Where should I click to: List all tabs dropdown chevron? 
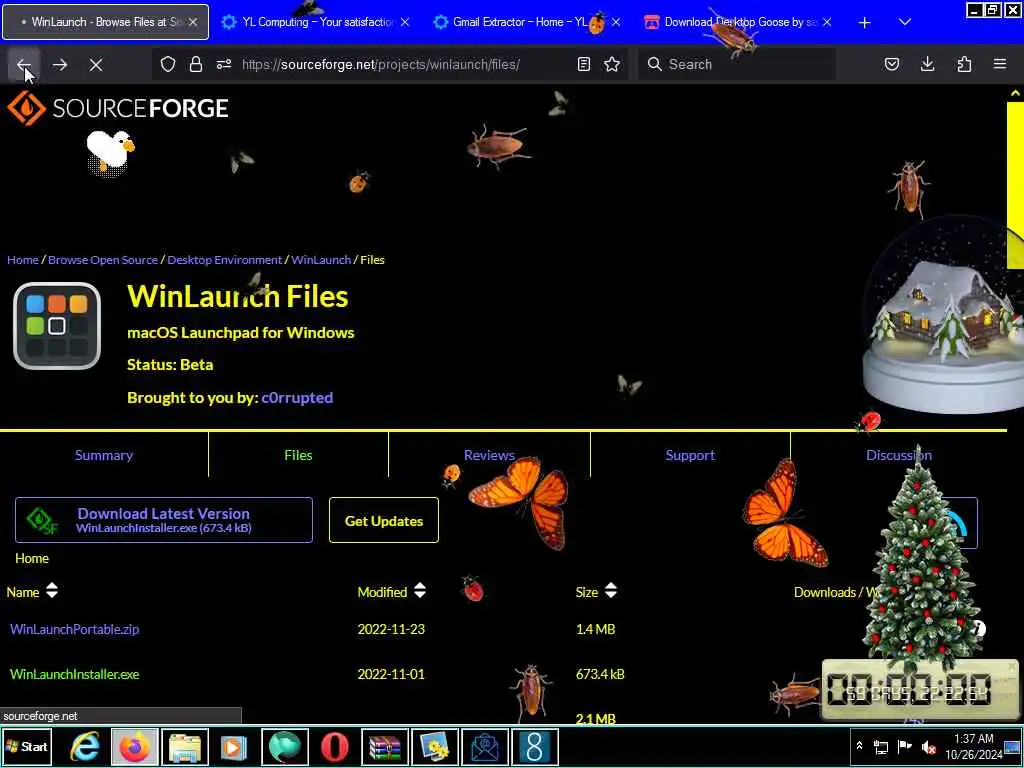(x=904, y=22)
